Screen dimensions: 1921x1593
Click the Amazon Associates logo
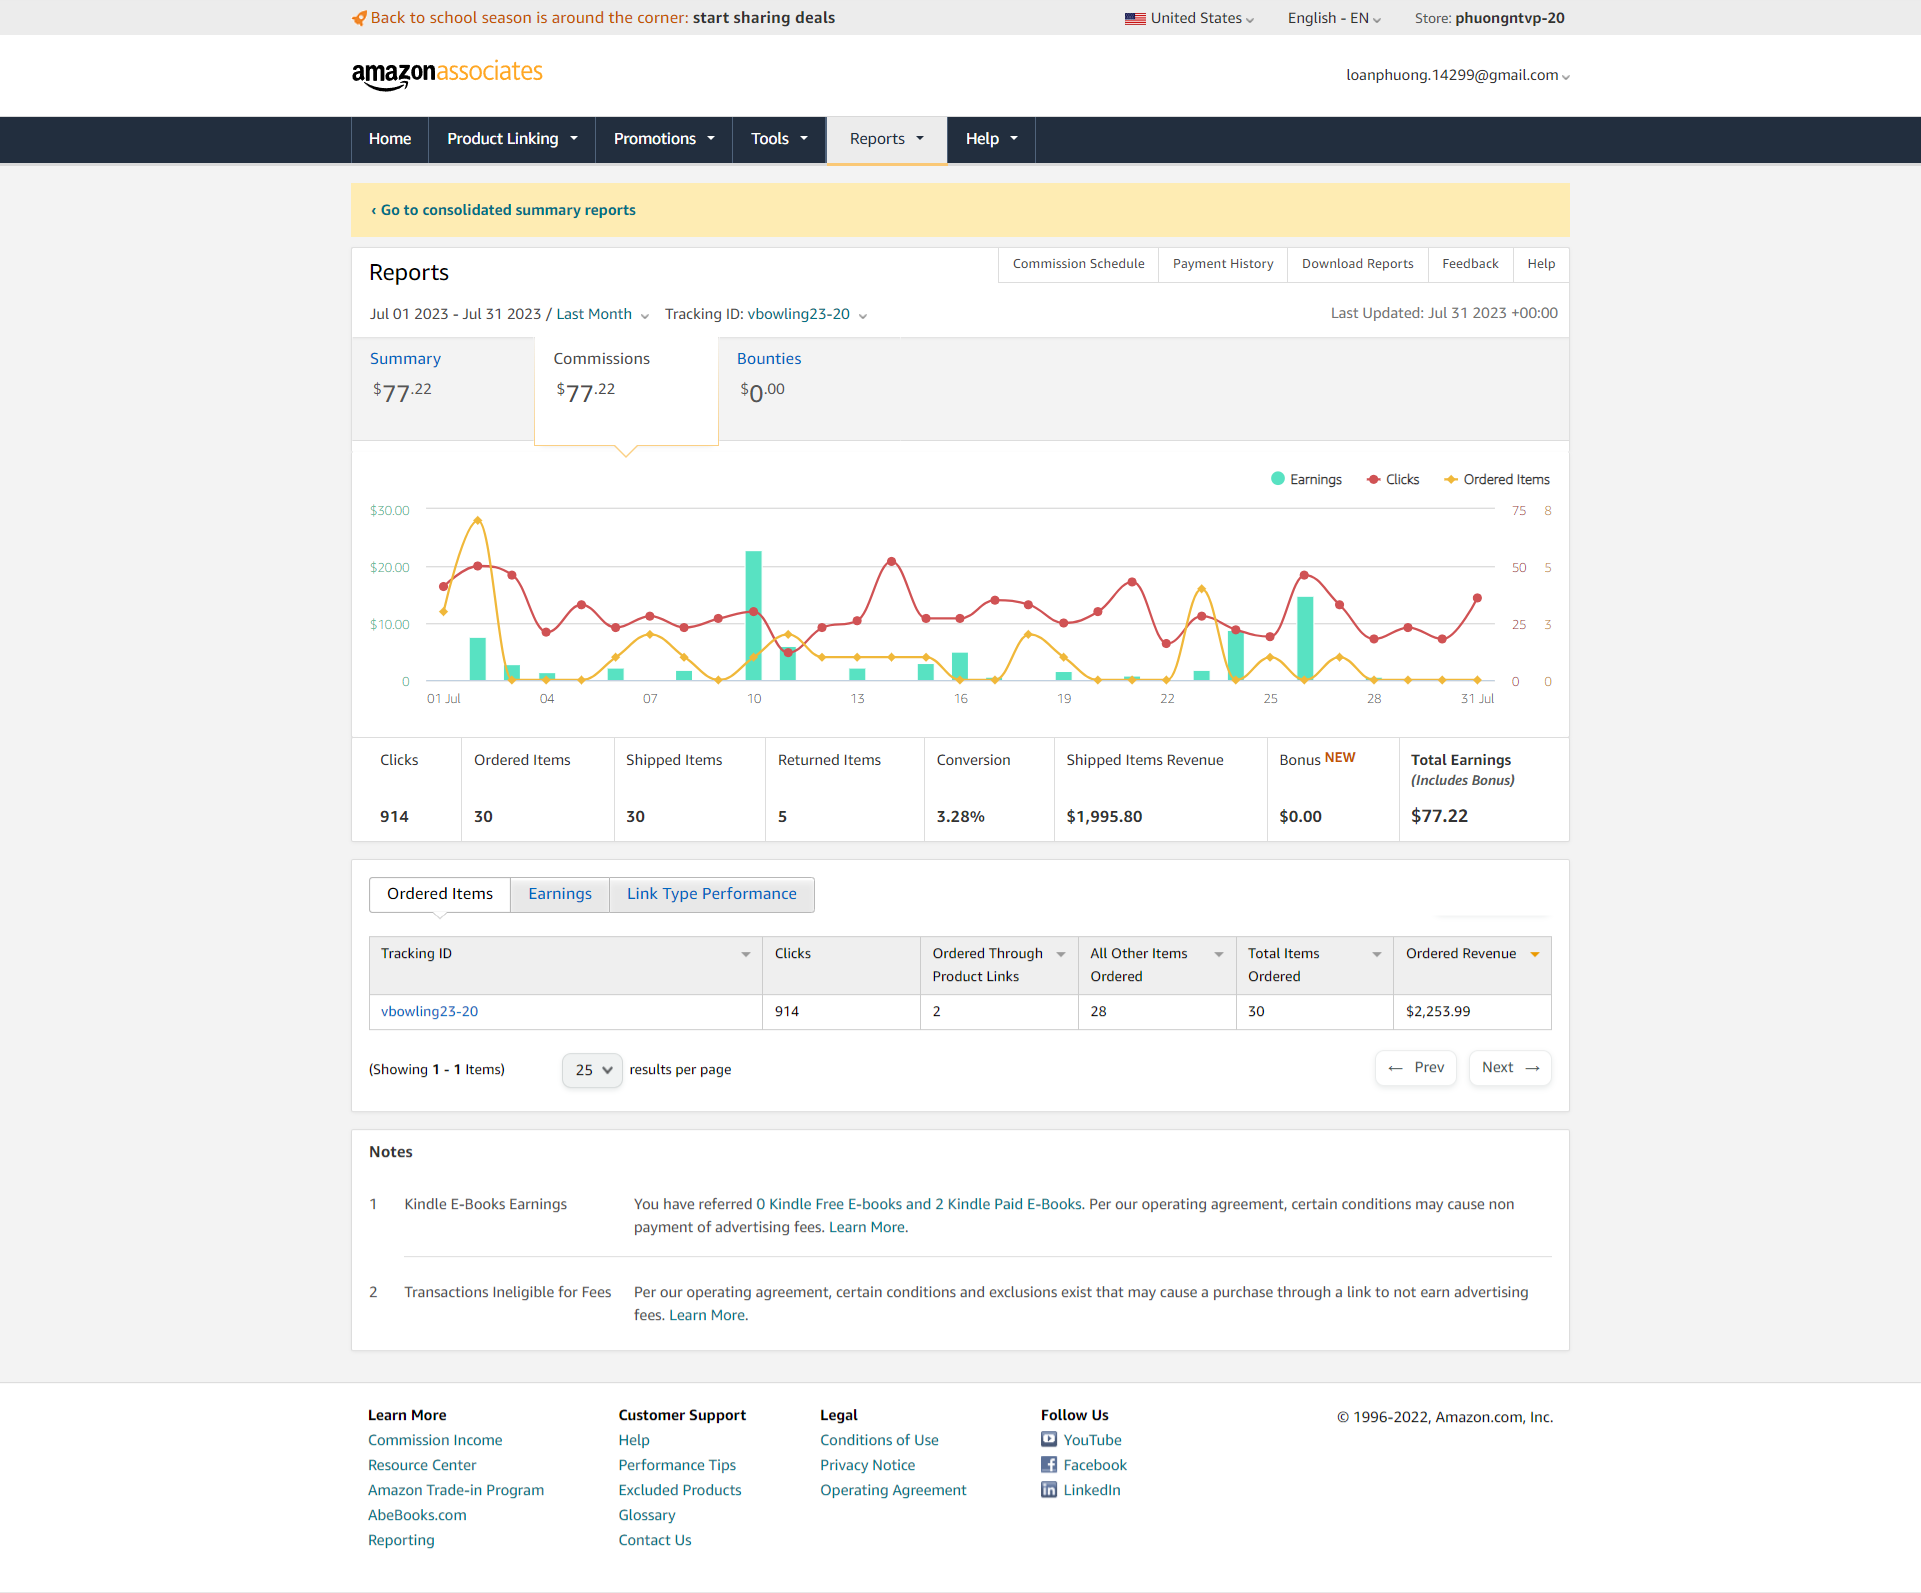(x=447, y=75)
